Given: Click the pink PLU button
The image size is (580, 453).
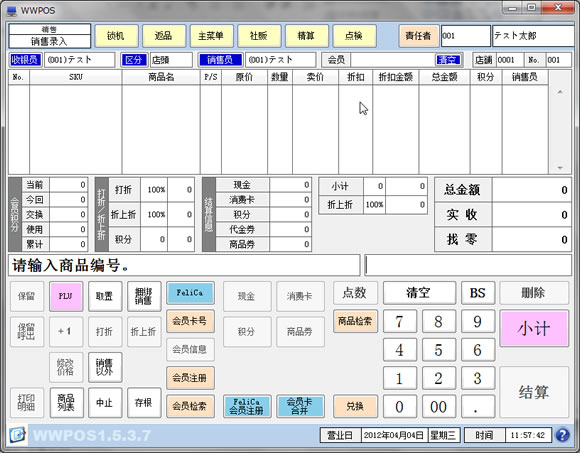Looking at the screenshot, I should [66, 296].
